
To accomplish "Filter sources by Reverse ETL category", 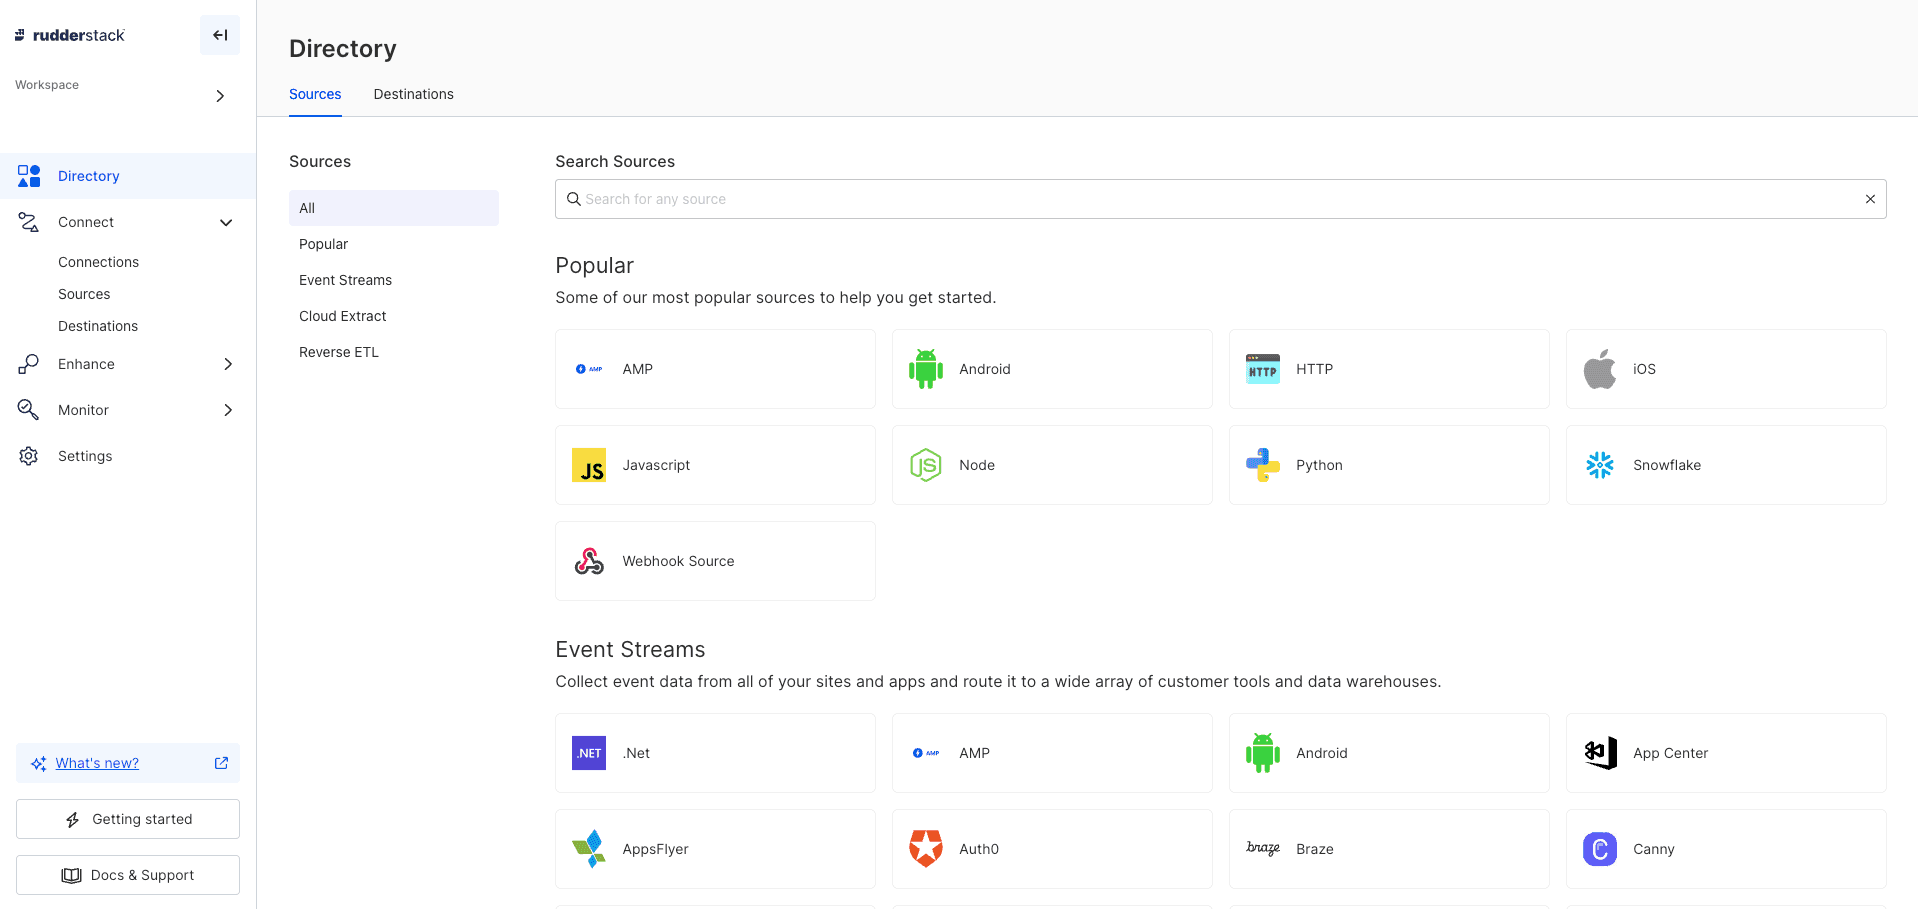I will [338, 351].
